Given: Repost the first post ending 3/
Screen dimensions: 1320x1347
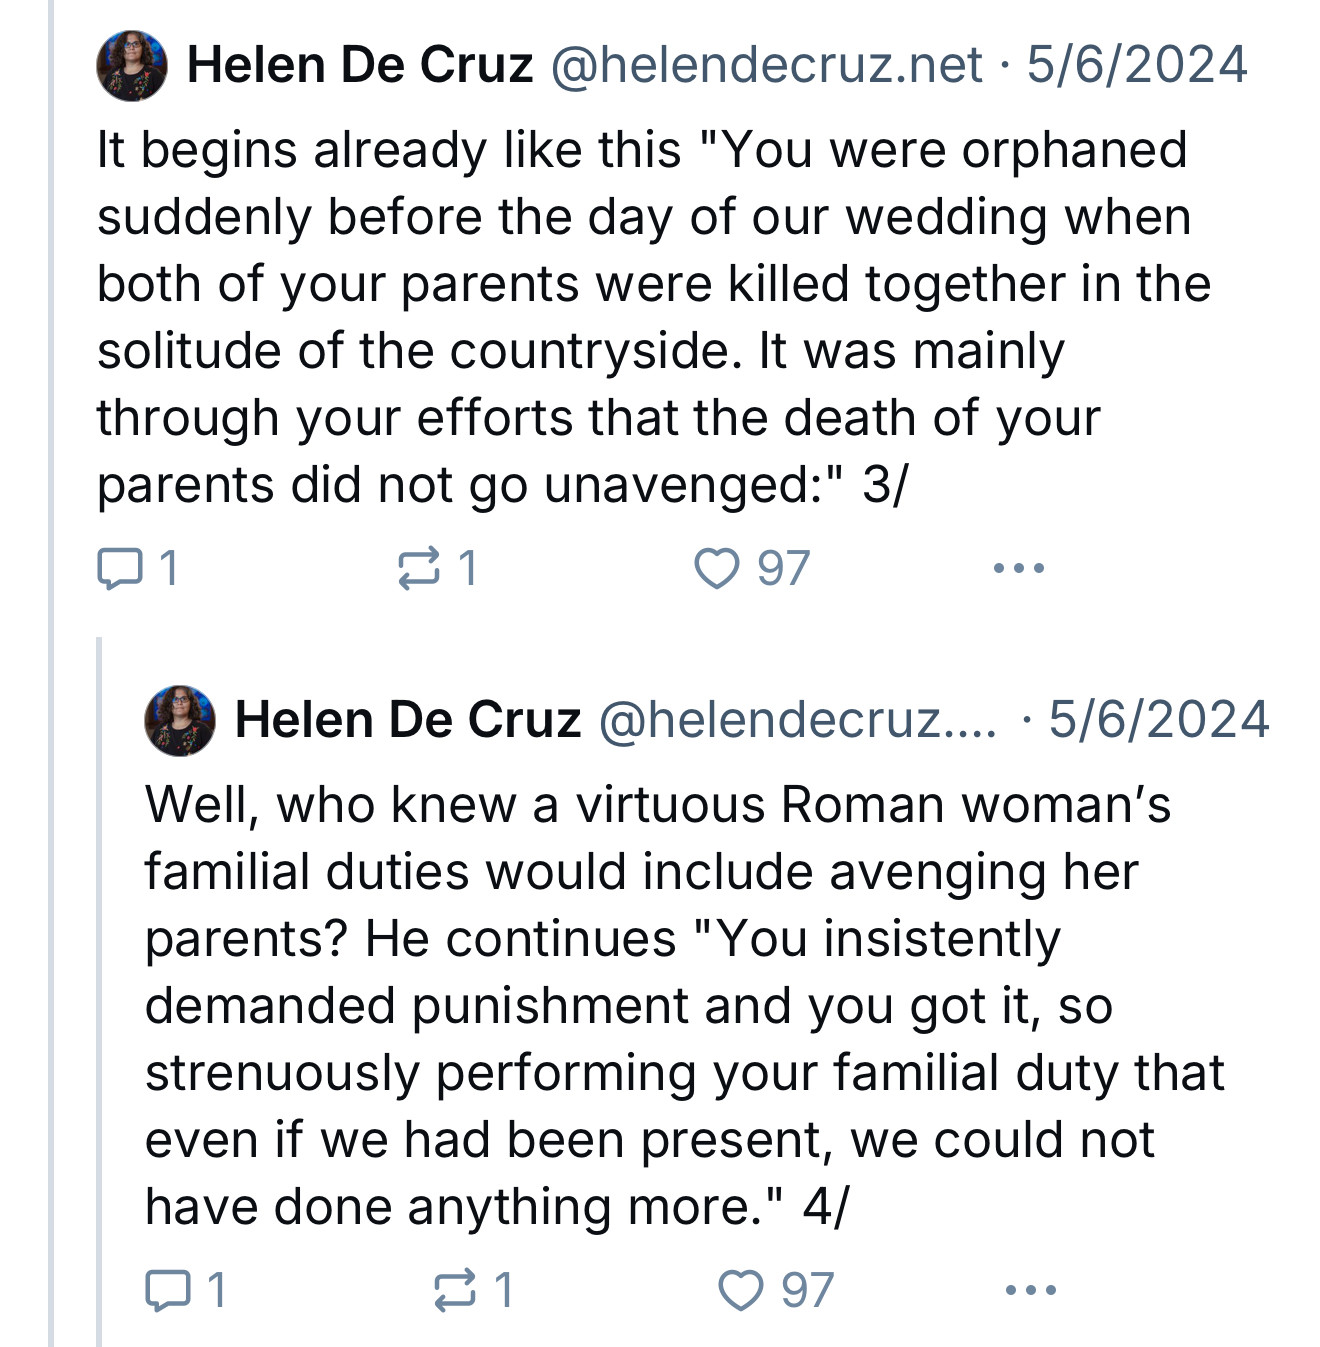Looking at the screenshot, I should point(418,569).
